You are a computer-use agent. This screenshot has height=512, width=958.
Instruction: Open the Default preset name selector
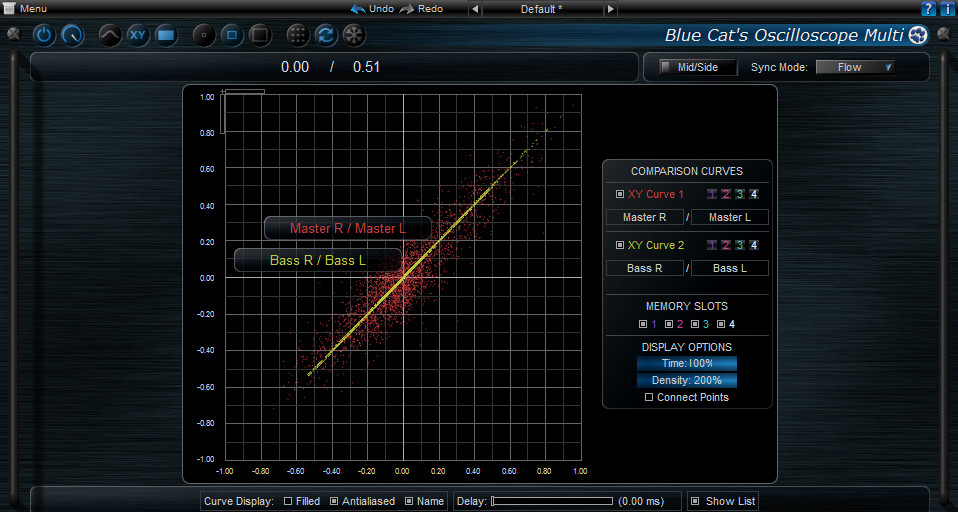pos(542,9)
